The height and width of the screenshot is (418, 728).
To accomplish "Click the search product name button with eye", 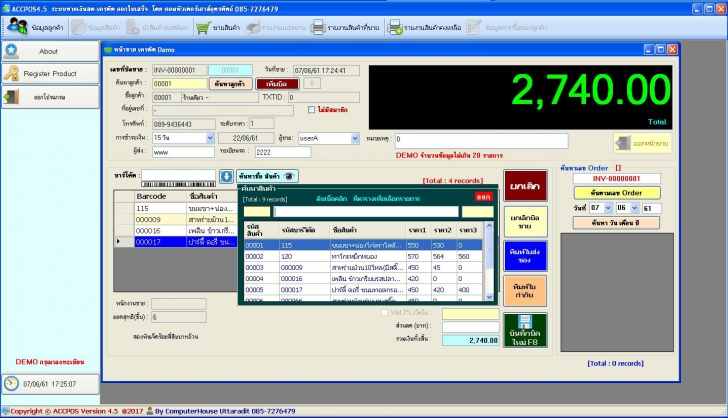I will coord(267,176).
